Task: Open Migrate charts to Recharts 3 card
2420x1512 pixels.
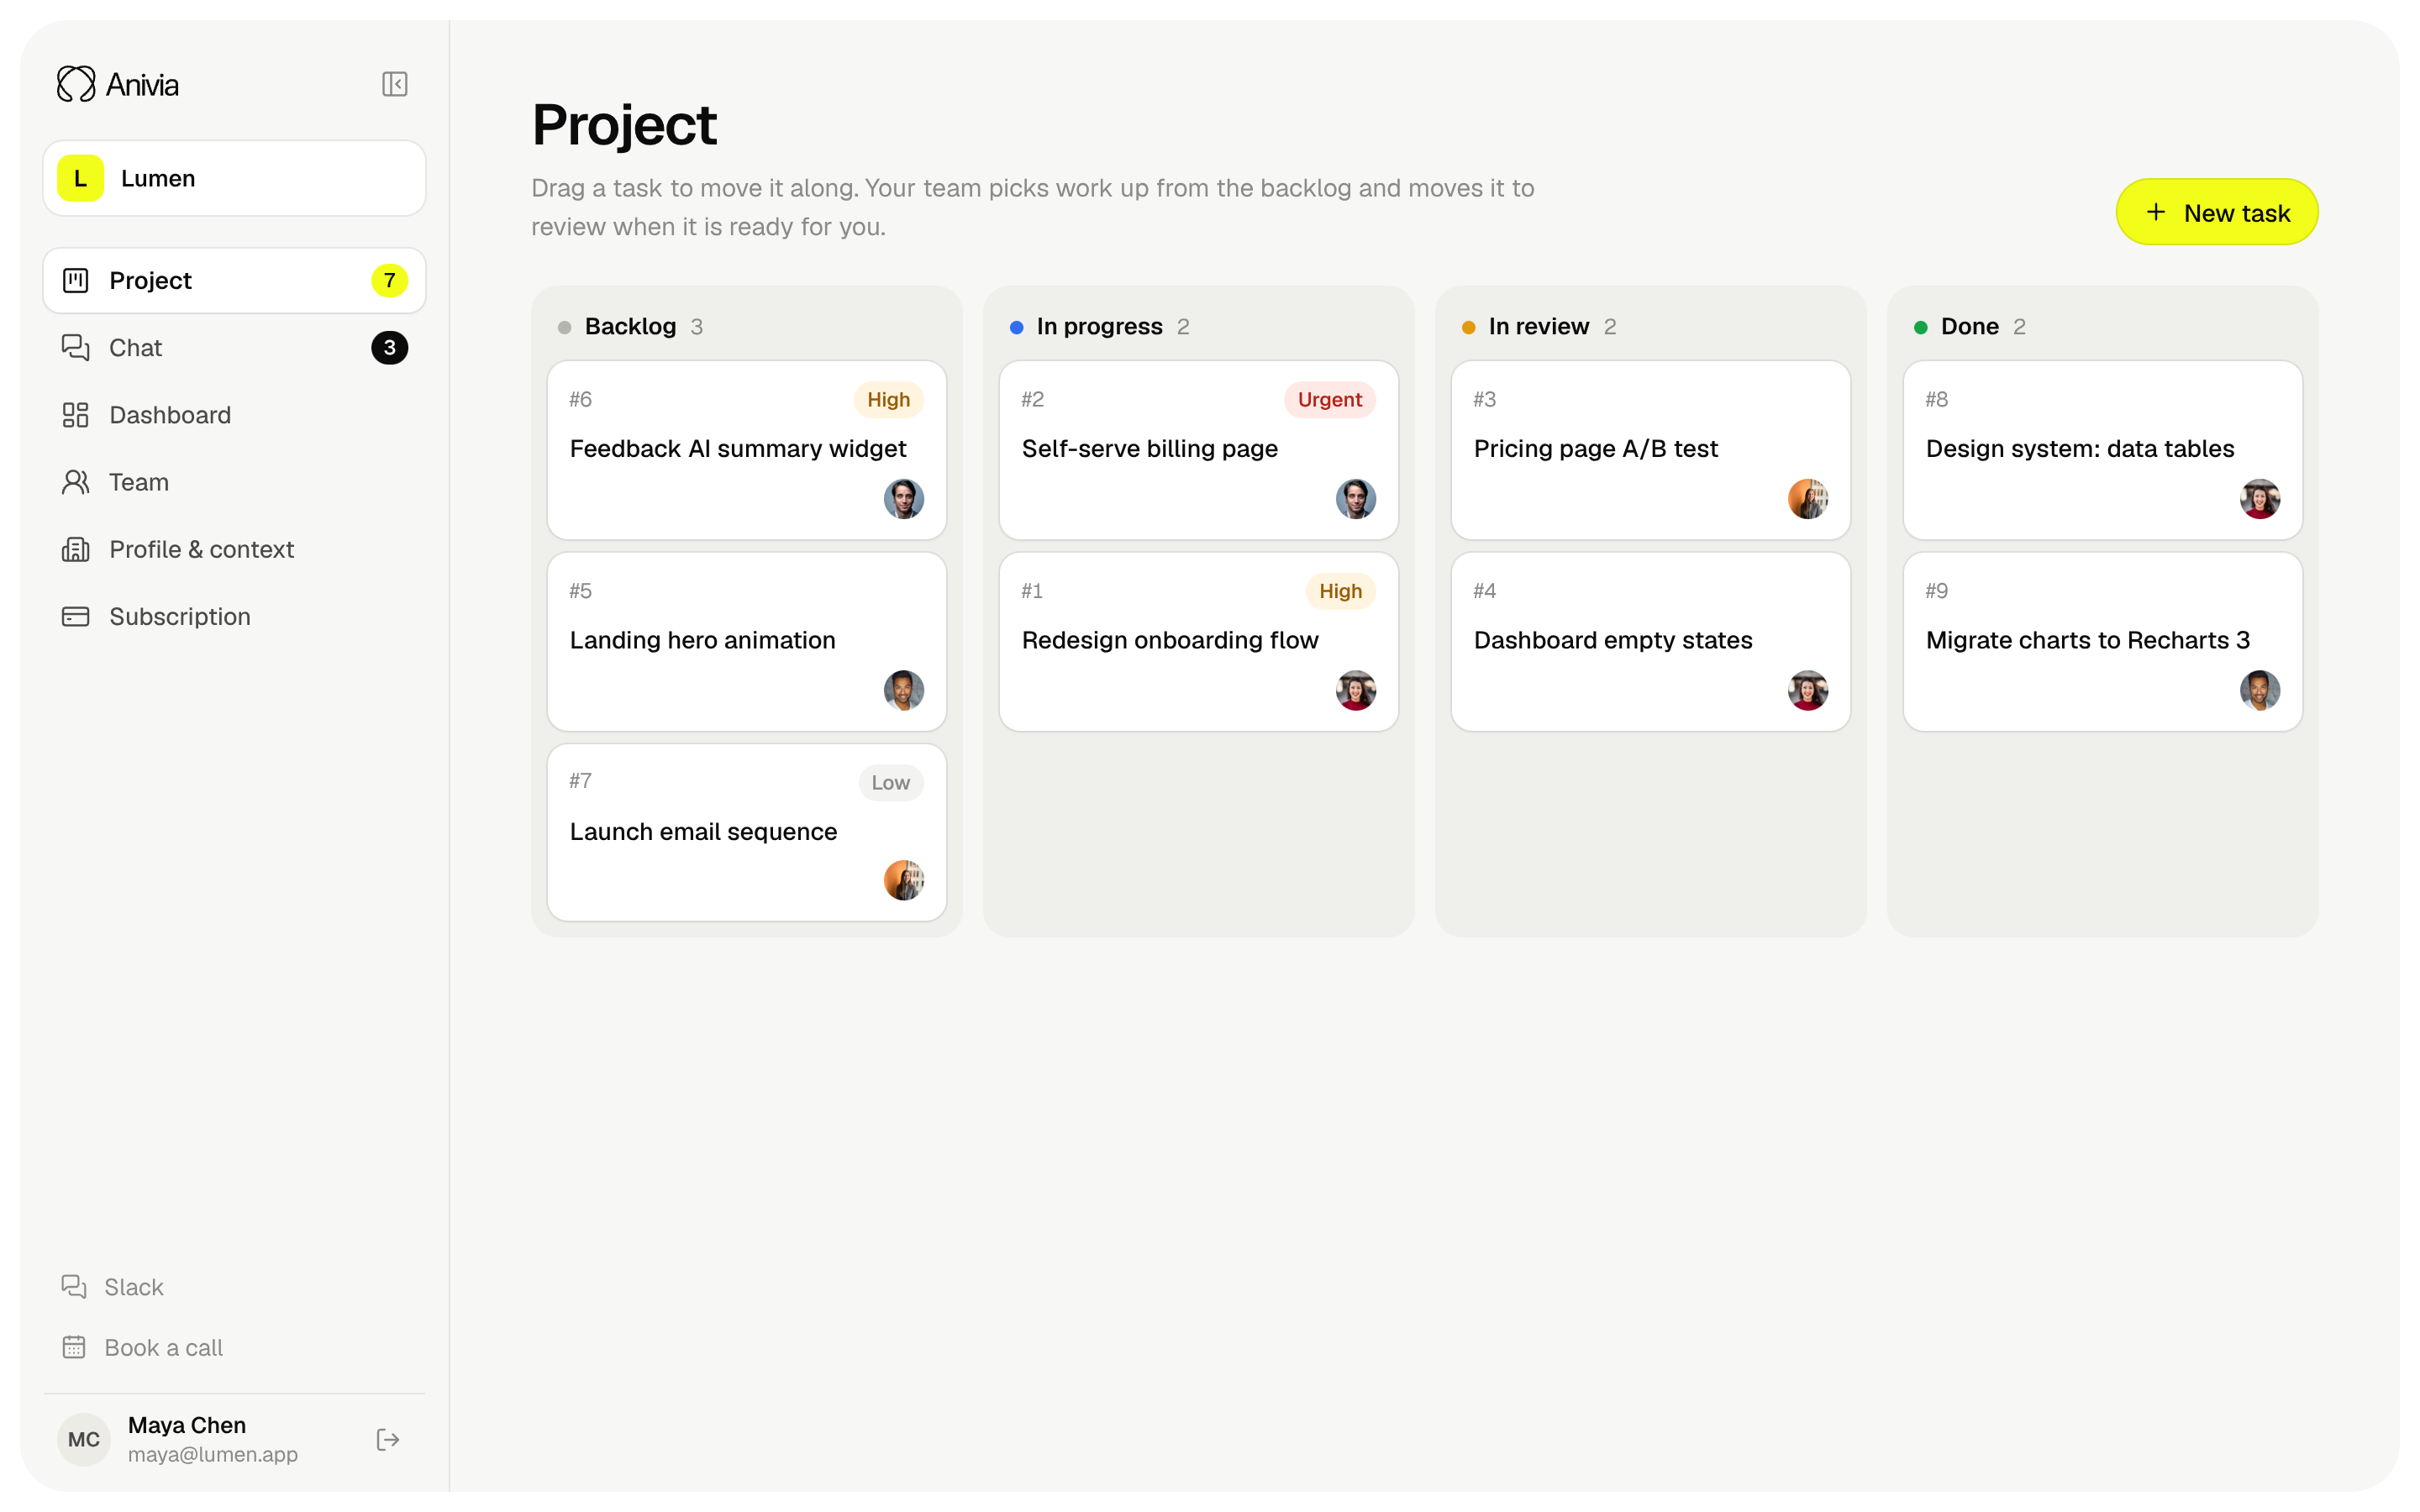Action: click(2102, 642)
